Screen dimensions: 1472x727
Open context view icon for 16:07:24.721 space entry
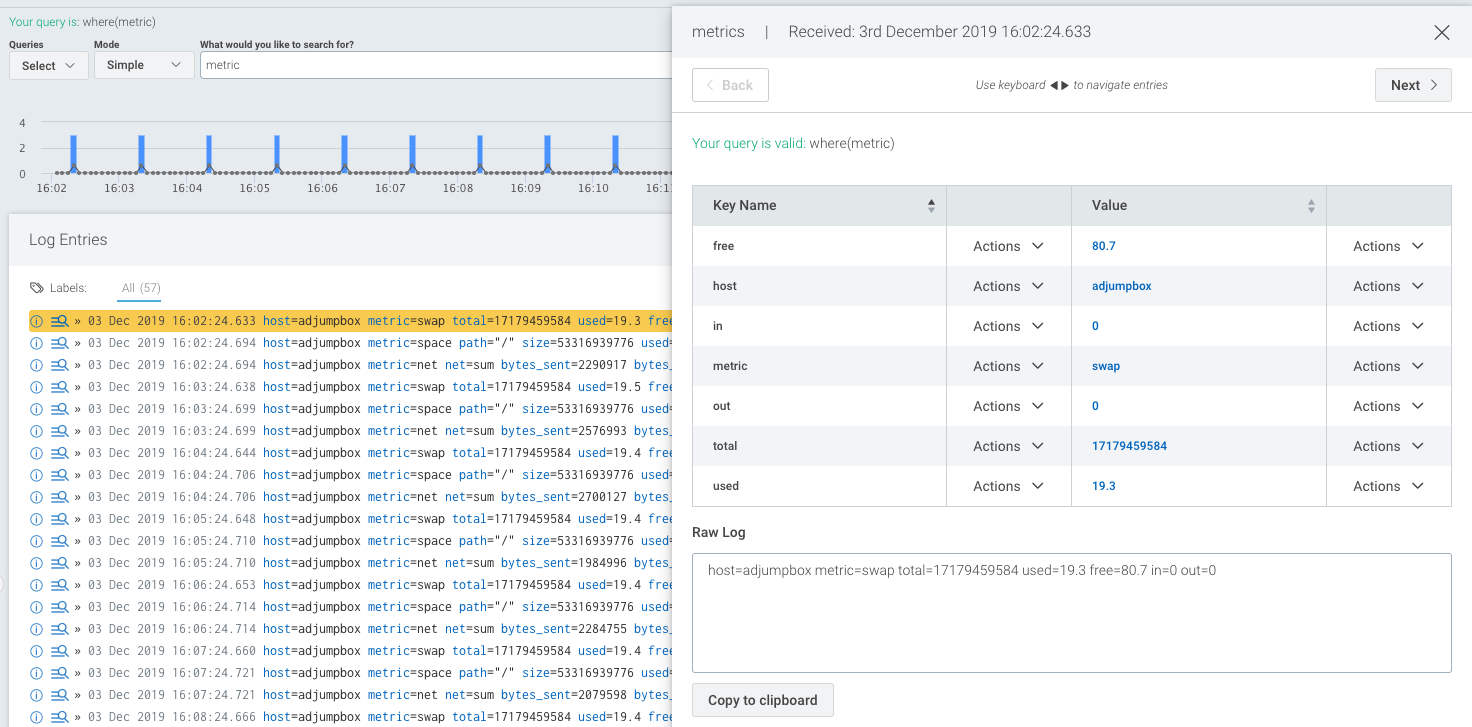click(59, 673)
